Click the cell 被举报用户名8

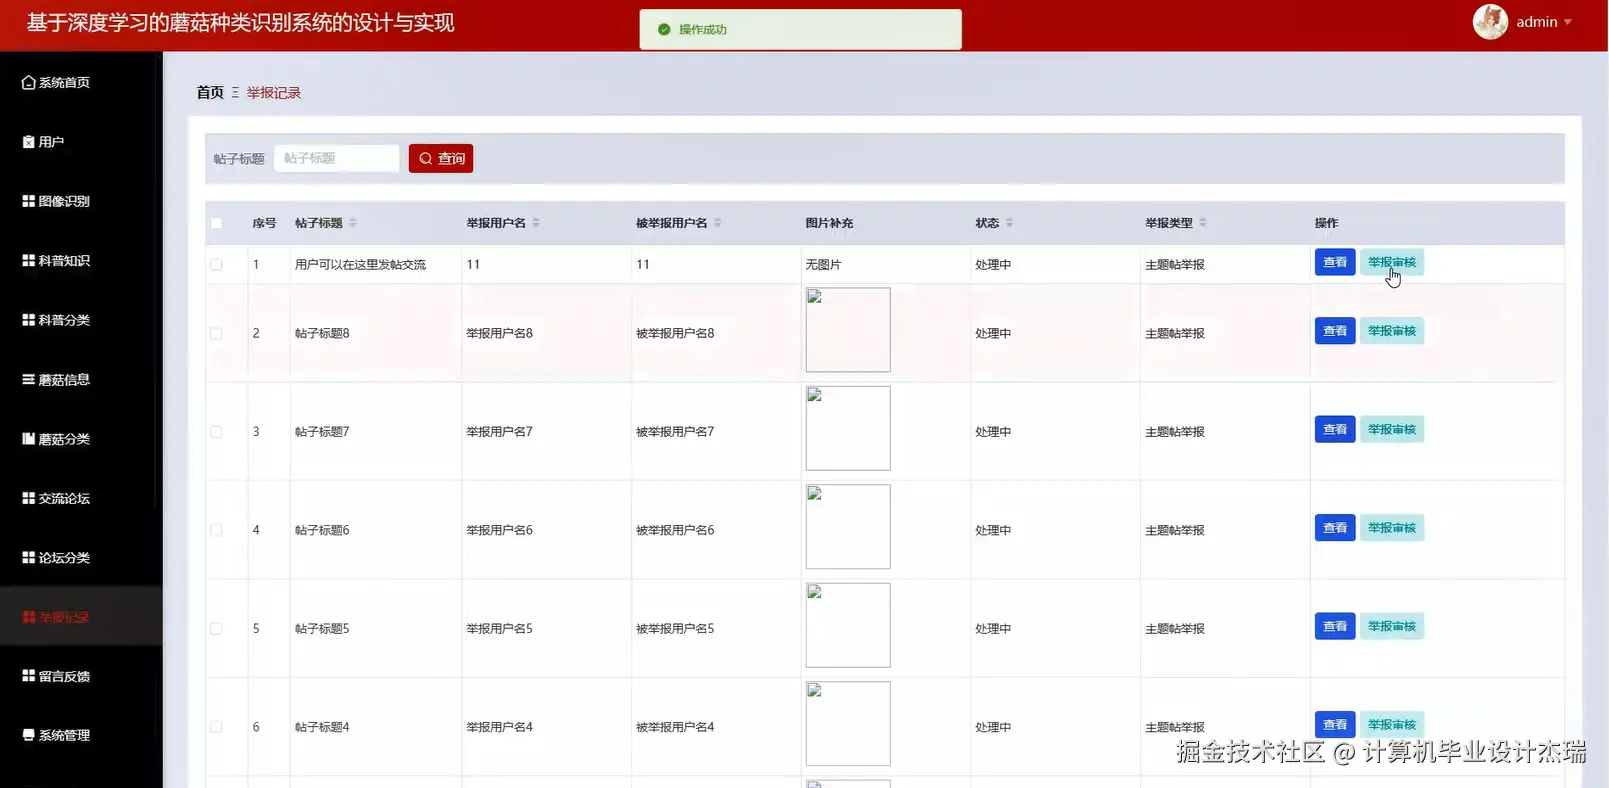675,333
